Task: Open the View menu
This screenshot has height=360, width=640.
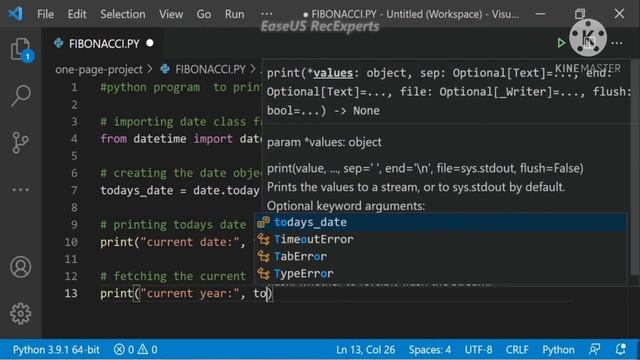Action: point(171,14)
